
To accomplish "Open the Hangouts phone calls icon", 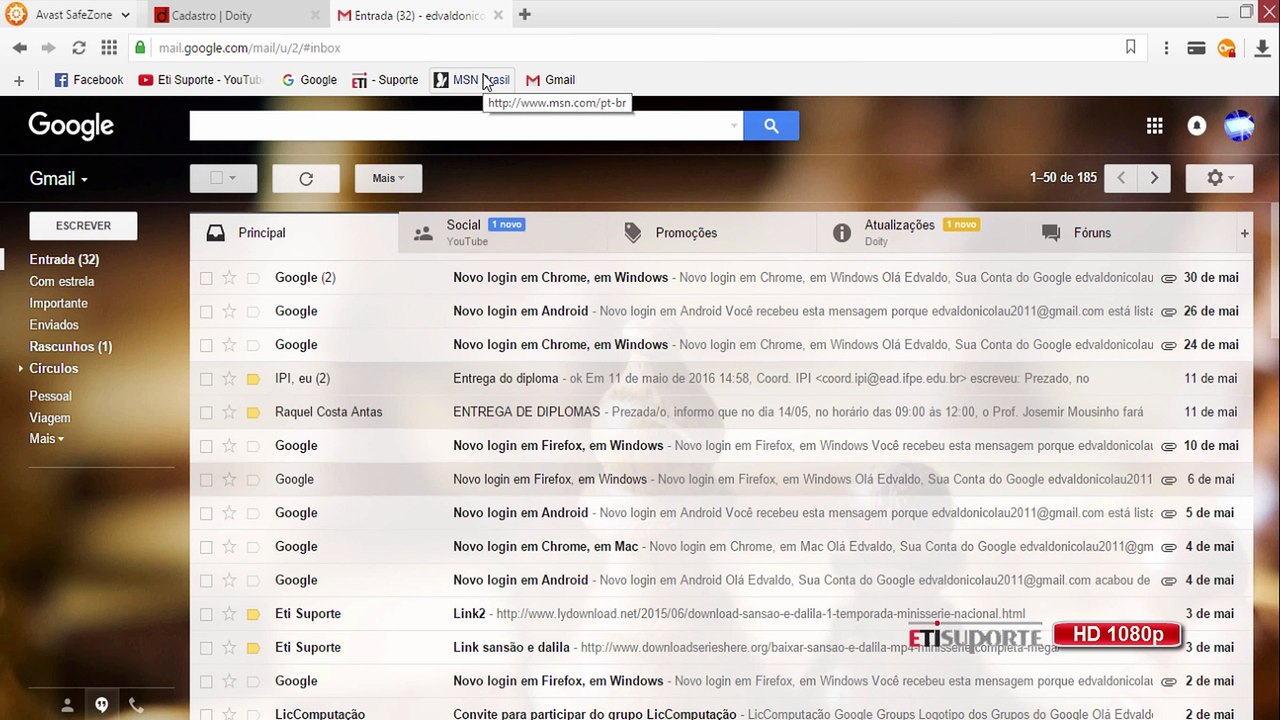I will click(136, 705).
